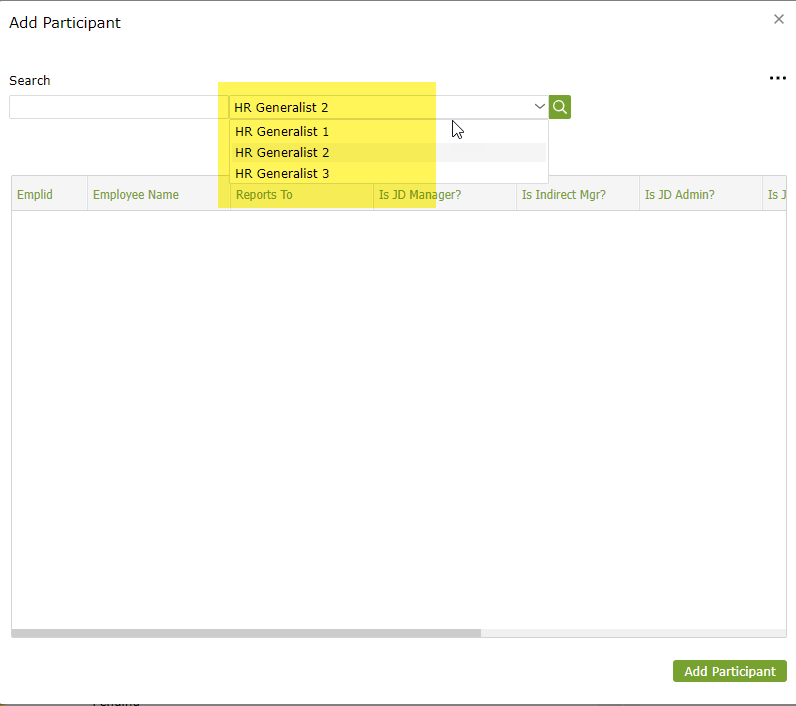
Task: Sort by the Emplid column header
Action: tap(35, 194)
